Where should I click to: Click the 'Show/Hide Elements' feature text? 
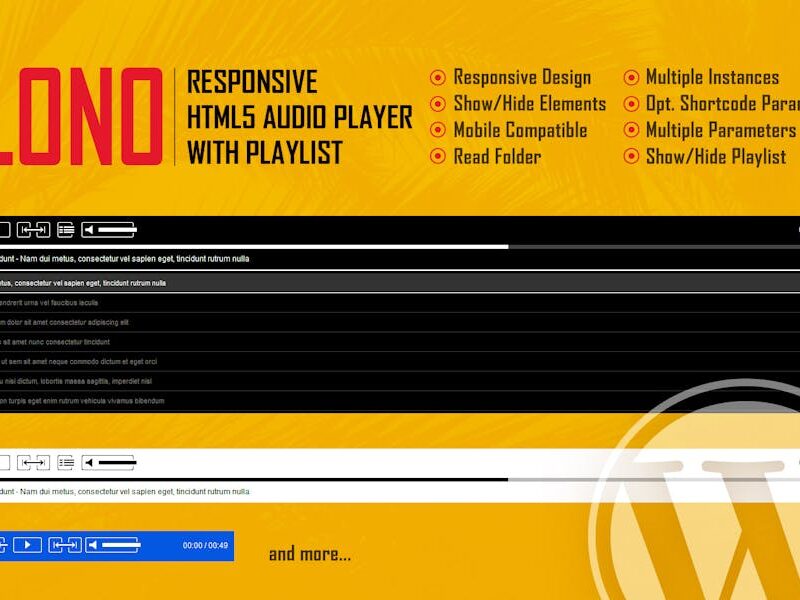[x=530, y=104]
